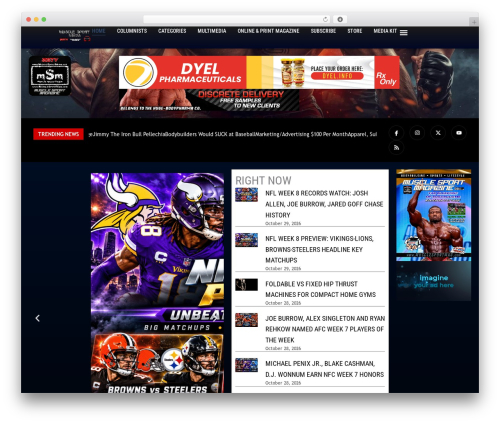The height and width of the screenshot is (423, 500).
Task: Open Michael Penix Jr. NFC Week 7 article
Action: click(324, 369)
